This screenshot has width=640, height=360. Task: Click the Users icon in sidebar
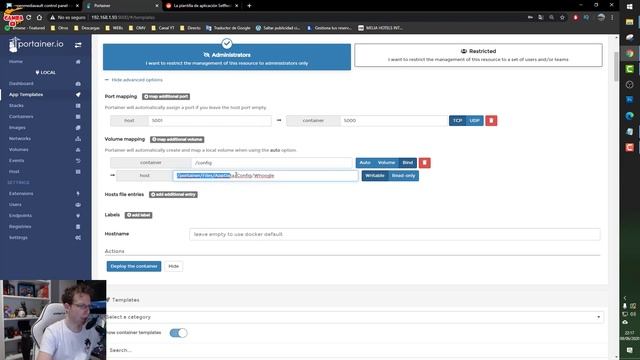[78, 204]
